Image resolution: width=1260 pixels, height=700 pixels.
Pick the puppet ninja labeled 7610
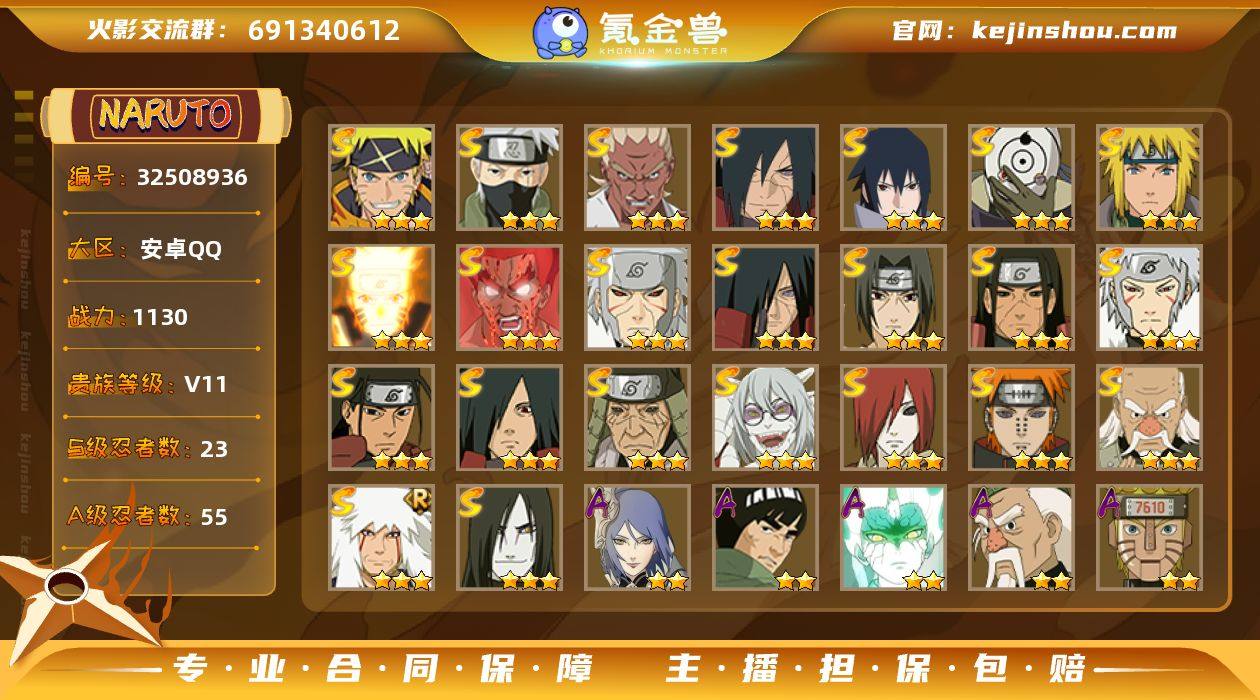1149,538
